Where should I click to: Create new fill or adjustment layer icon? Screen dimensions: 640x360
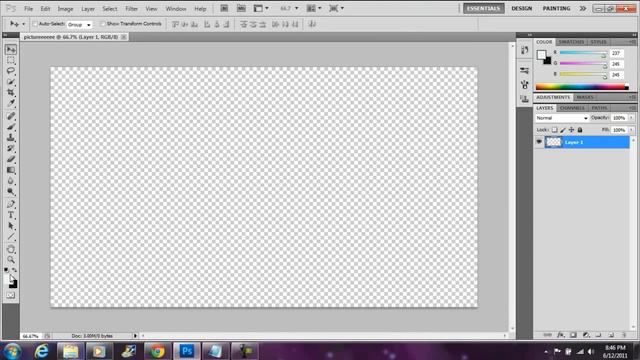click(586, 335)
